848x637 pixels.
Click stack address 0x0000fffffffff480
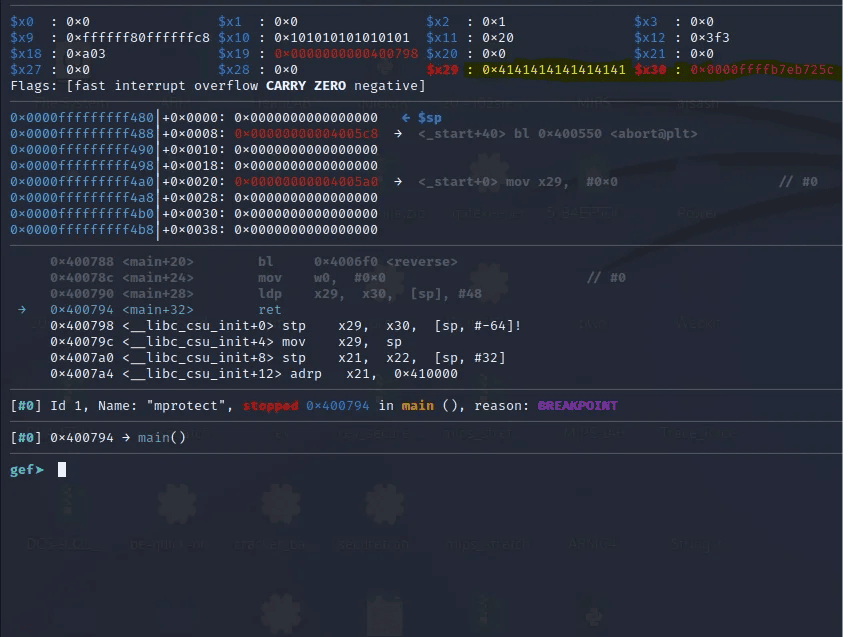pos(82,117)
